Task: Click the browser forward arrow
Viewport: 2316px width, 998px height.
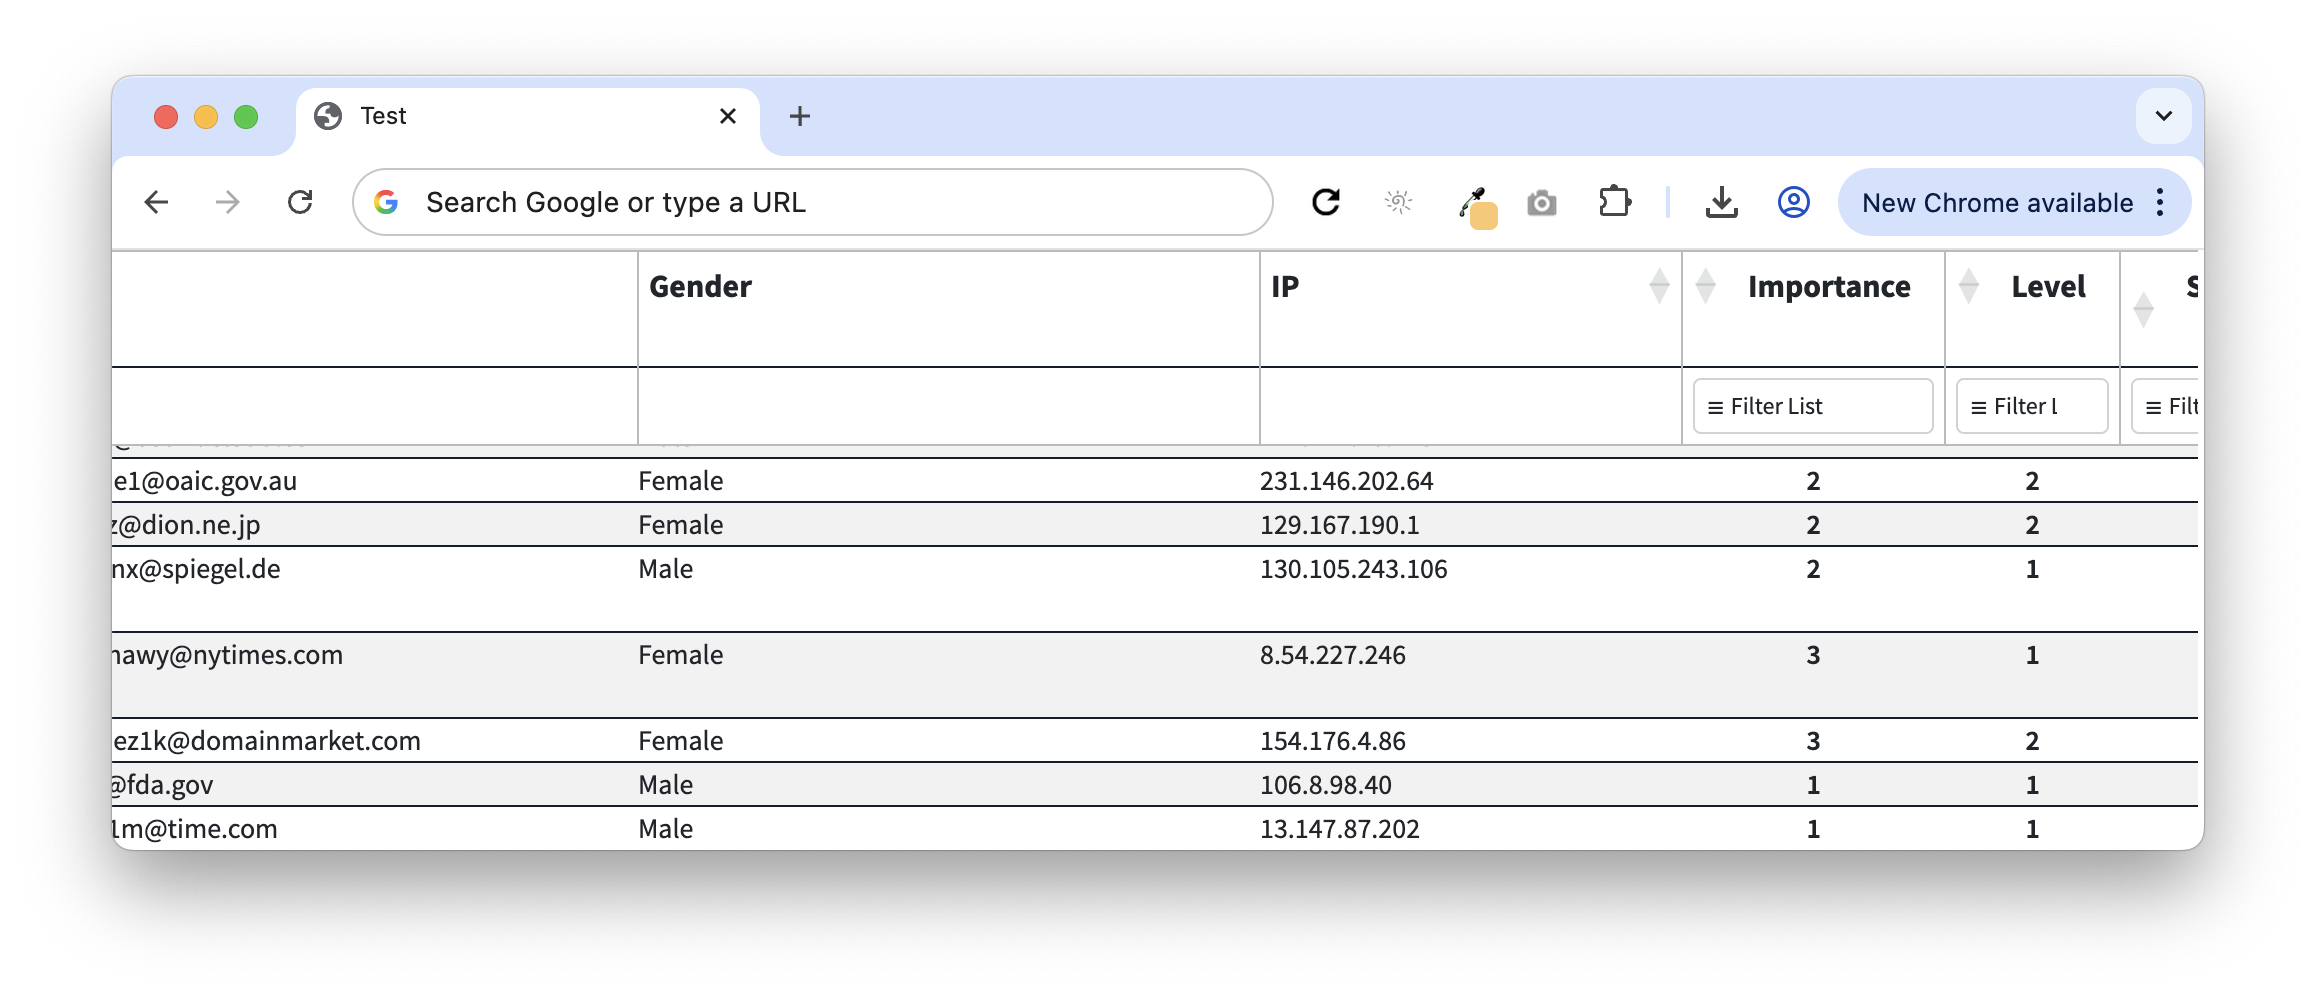Action: 228,203
